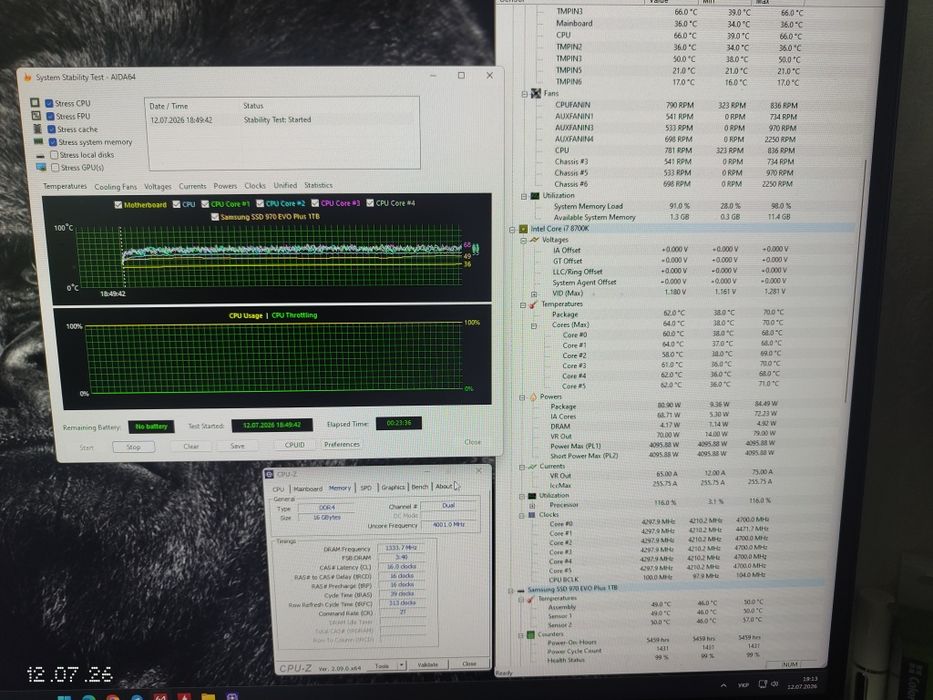
Task: Click the CPU Temperatures thermometer icon
Action: 533,304
